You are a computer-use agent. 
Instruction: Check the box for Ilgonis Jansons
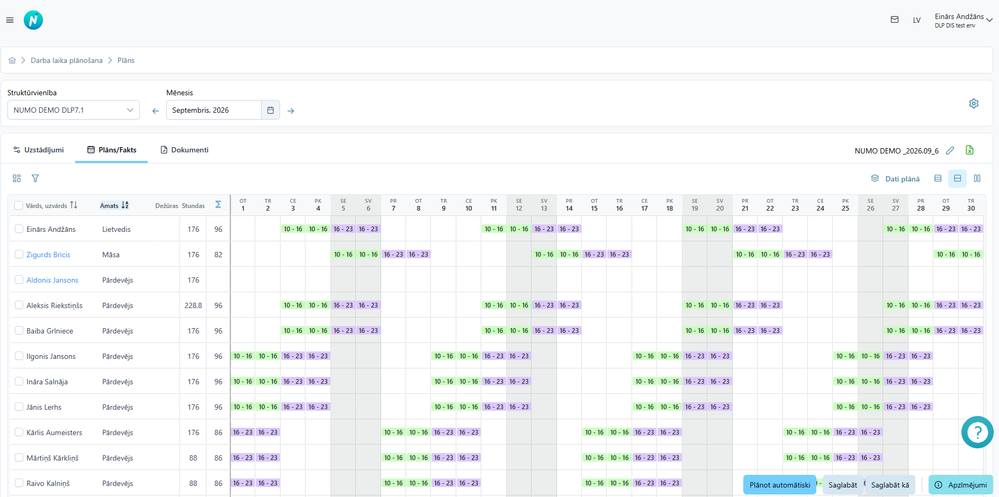click(18, 356)
